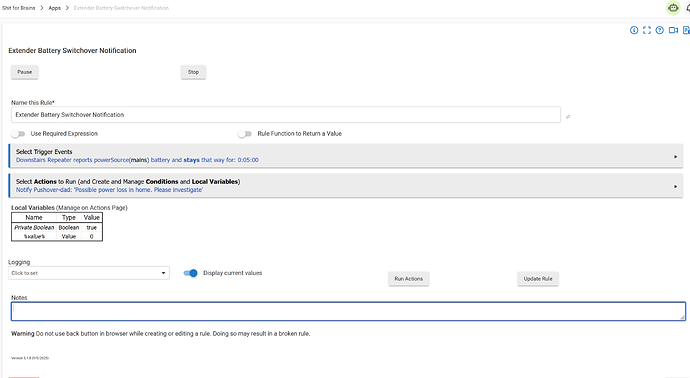
Task: Select the 'true' value cell
Action: 92,228
